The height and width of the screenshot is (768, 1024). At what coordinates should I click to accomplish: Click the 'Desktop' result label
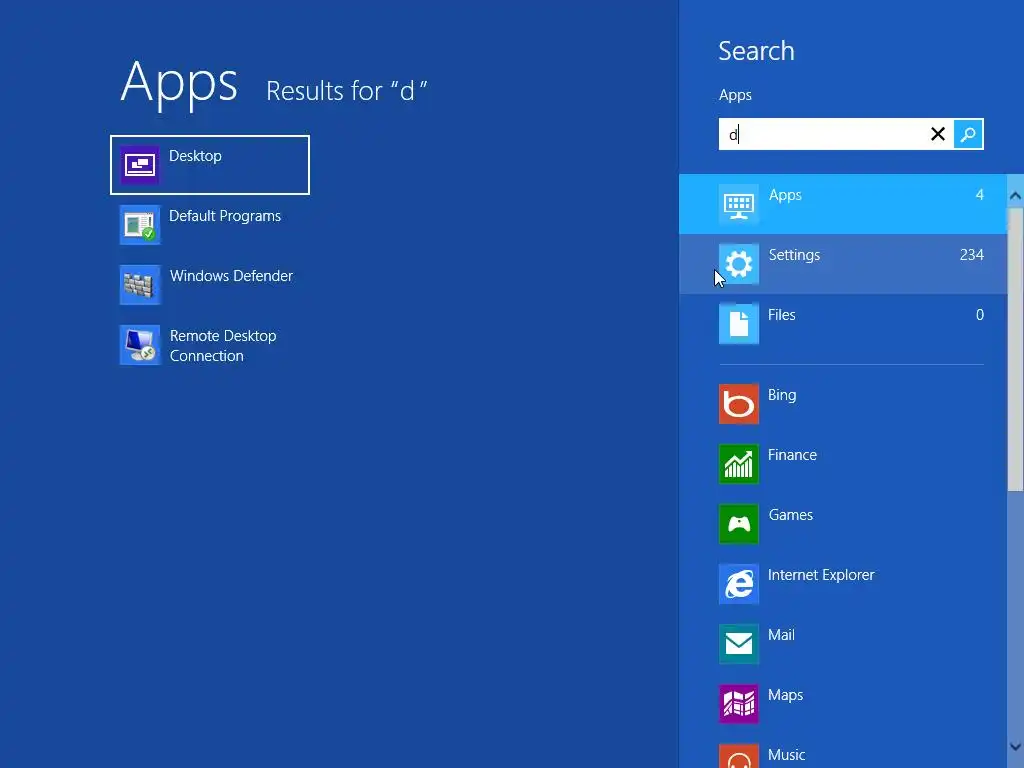(x=195, y=156)
